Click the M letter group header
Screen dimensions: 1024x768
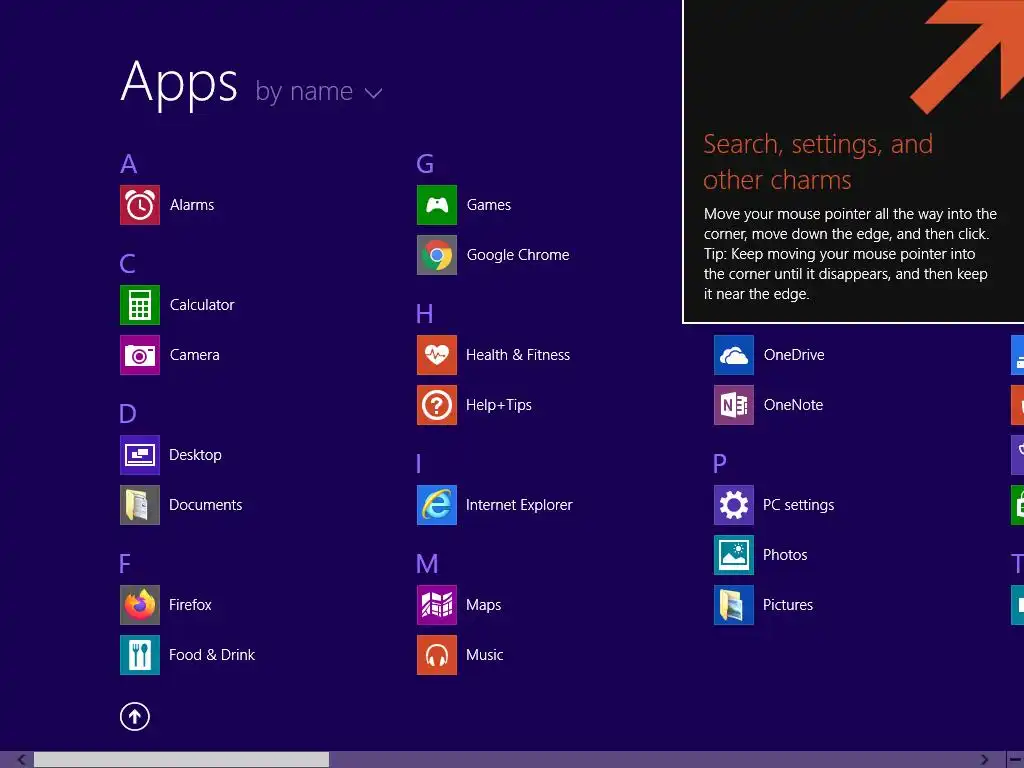pyautogui.click(x=427, y=564)
